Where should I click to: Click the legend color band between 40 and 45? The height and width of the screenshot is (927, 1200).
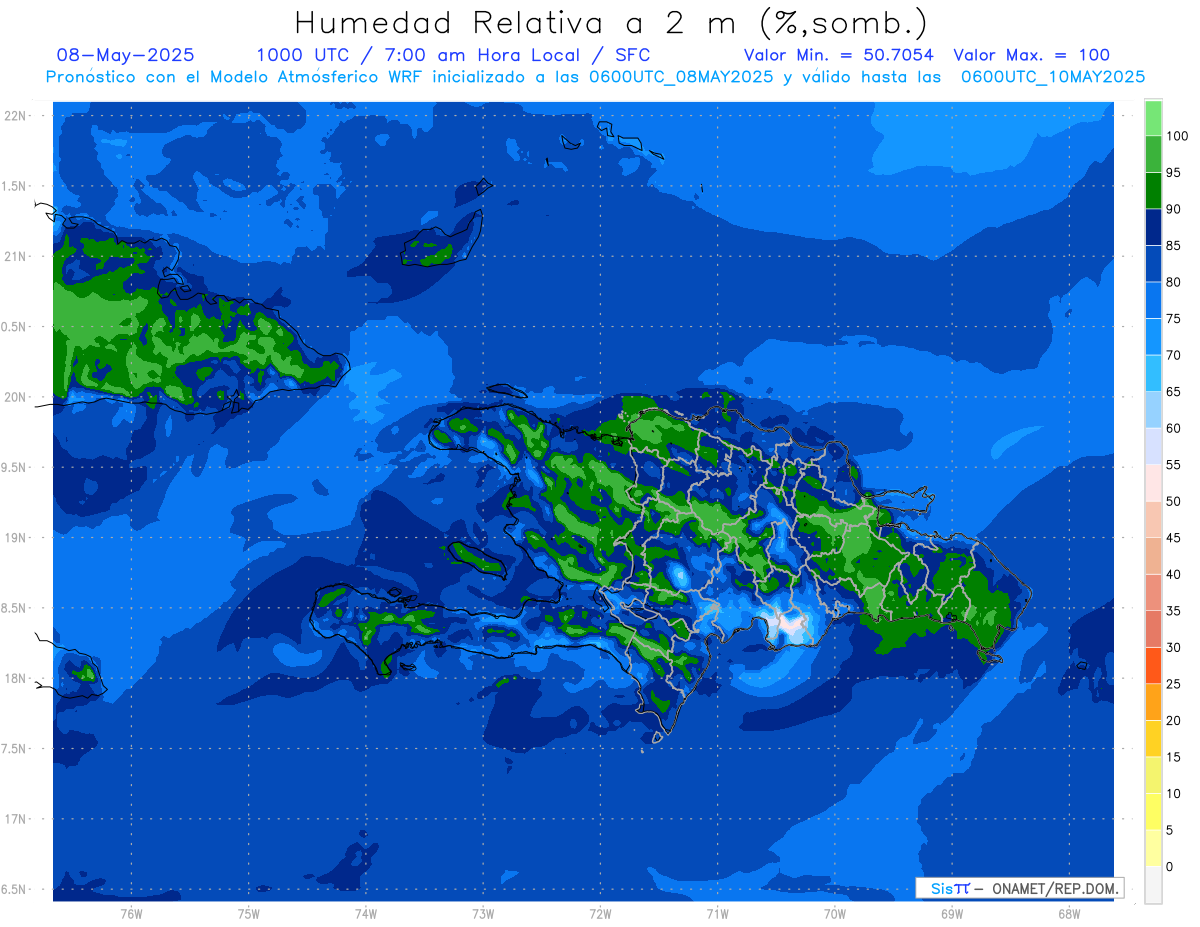(x=1153, y=555)
